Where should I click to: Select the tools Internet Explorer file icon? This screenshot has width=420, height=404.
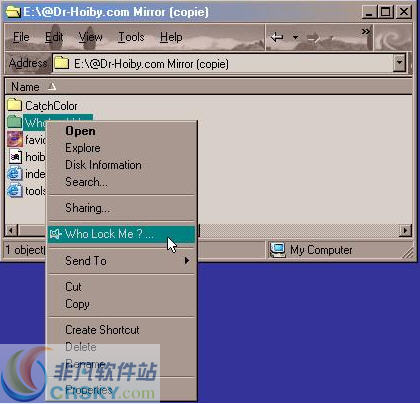click(x=15, y=191)
